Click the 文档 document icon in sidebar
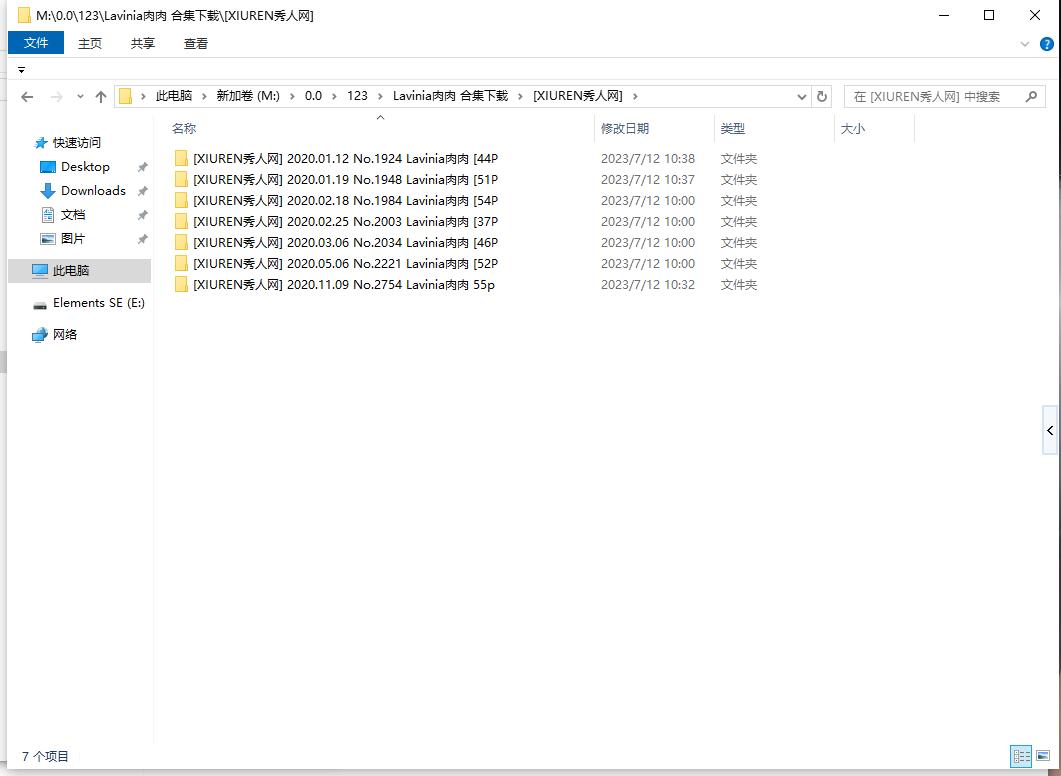Screen dimensions: 1061x776 (x=47, y=215)
